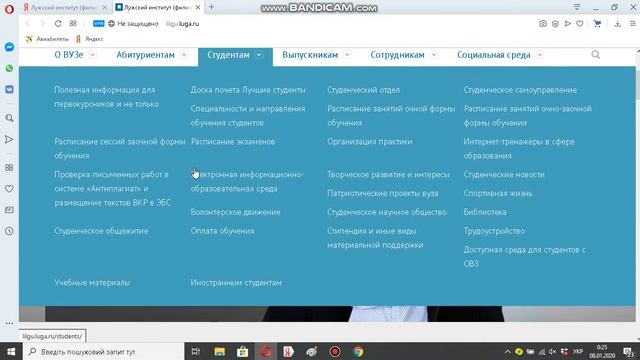Open Студенческий отдел link
640x360 pixels.
pyautogui.click(x=363, y=90)
